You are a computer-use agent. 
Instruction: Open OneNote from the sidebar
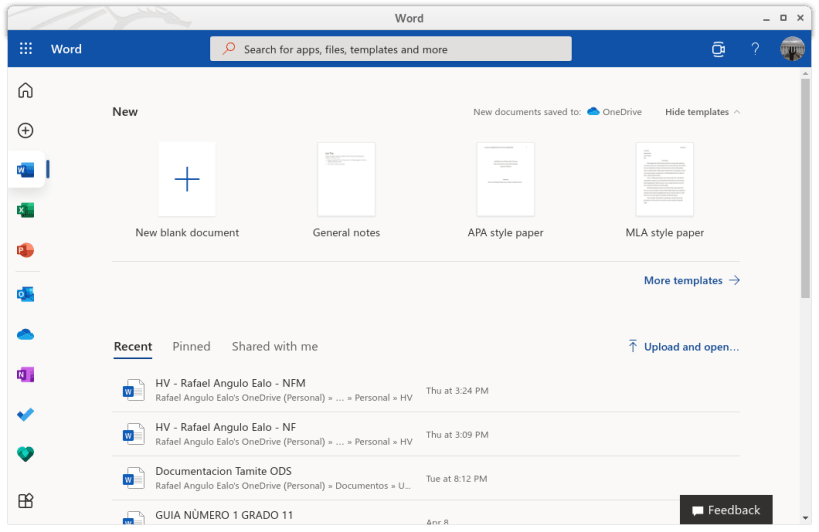pos(25,374)
